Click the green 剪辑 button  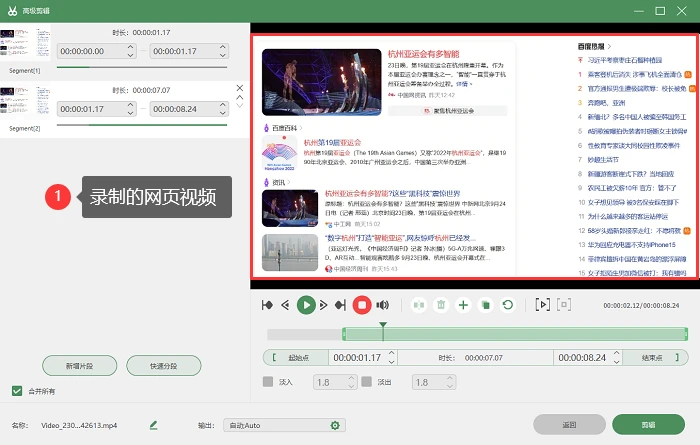[648, 425]
